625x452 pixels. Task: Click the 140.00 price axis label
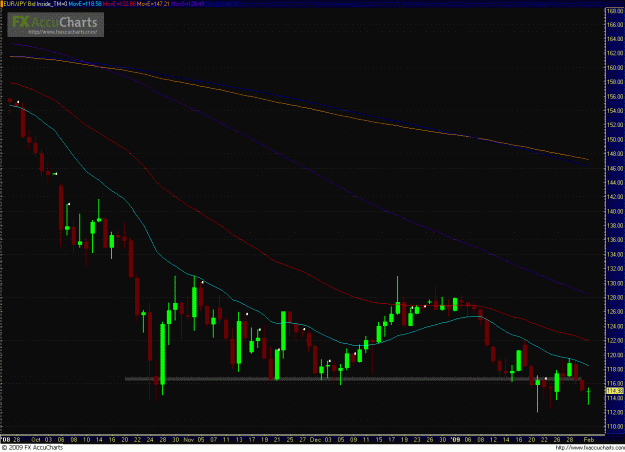(615, 211)
